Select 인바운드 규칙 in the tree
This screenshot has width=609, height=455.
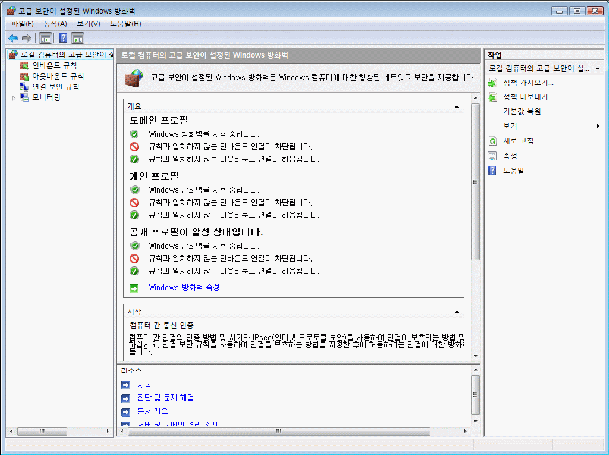tap(54, 65)
